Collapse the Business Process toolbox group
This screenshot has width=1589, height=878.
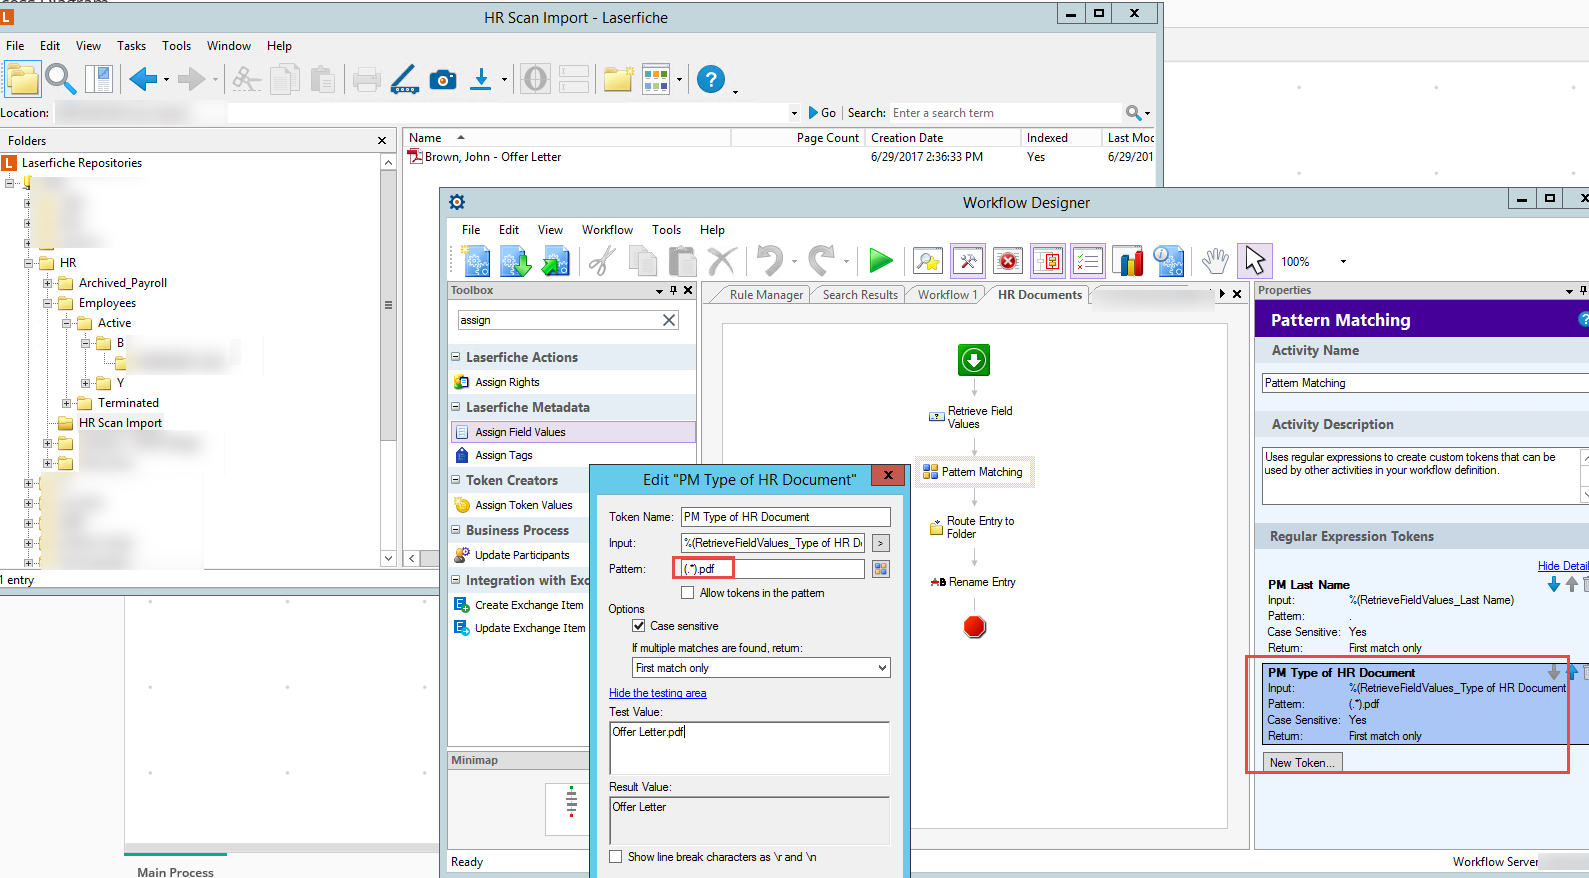pyautogui.click(x=456, y=530)
